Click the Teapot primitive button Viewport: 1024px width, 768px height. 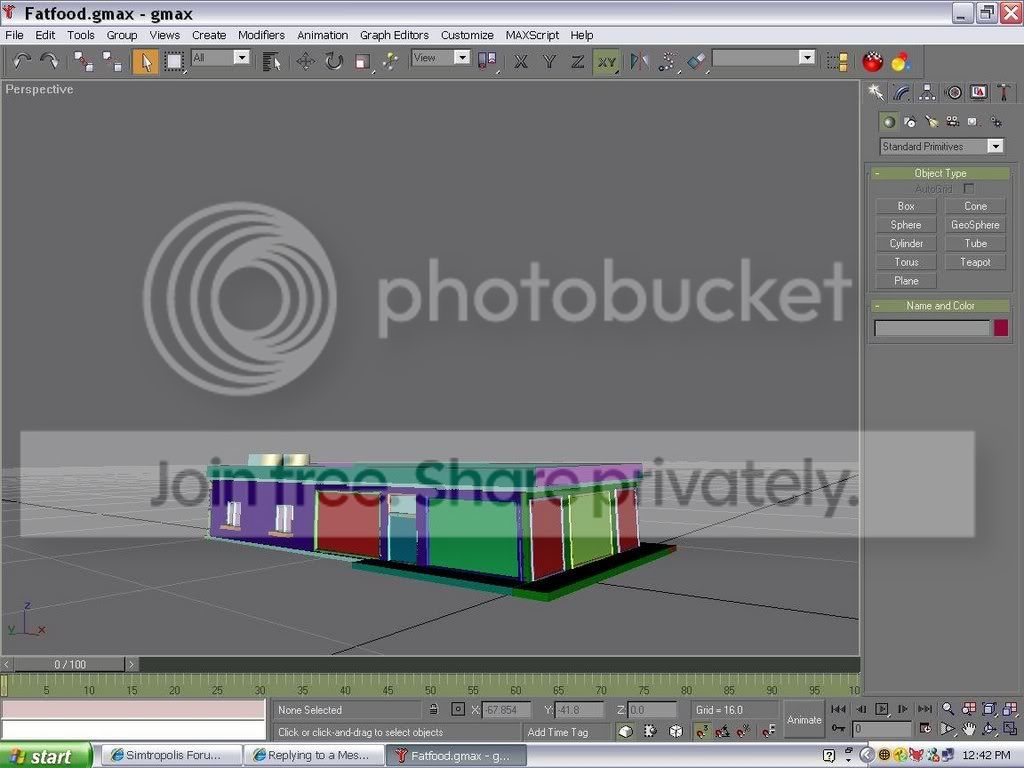975,262
